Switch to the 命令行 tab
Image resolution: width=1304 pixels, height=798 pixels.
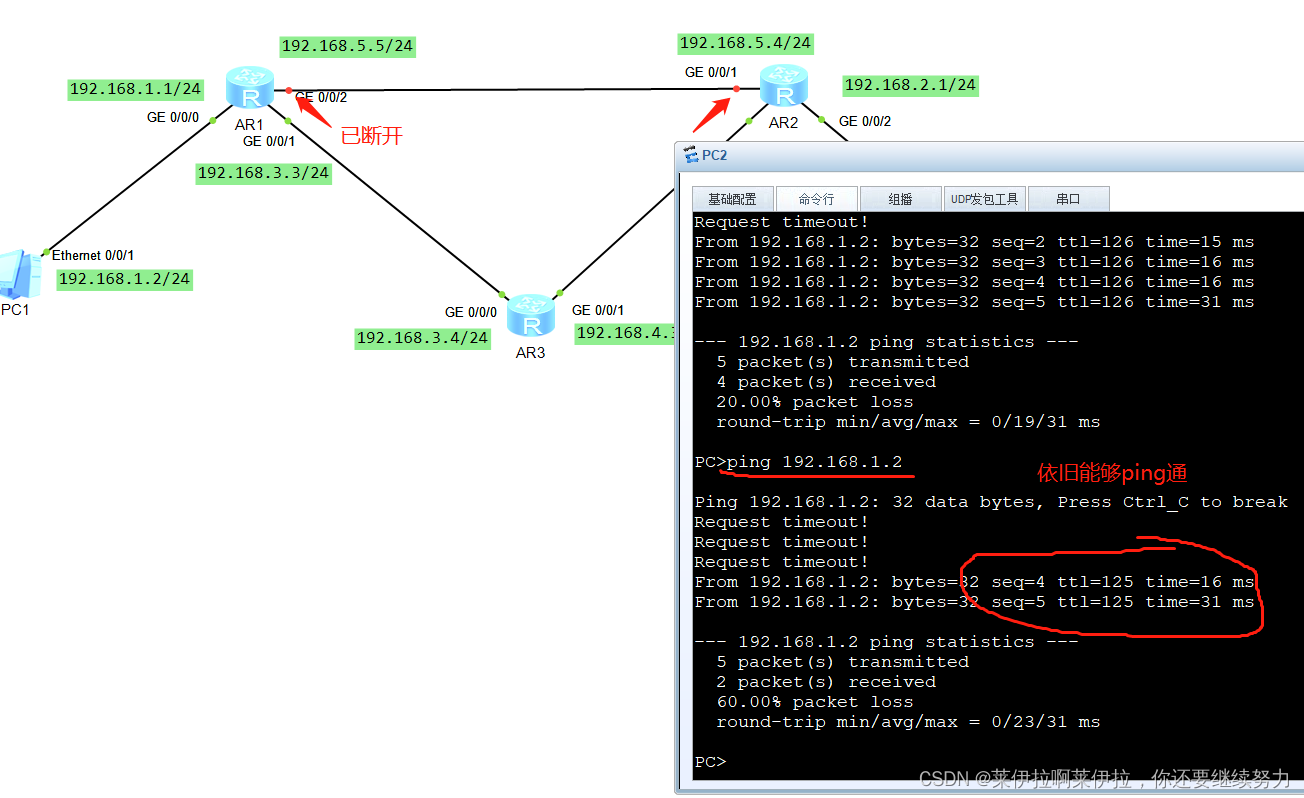(x=815, y=199)
